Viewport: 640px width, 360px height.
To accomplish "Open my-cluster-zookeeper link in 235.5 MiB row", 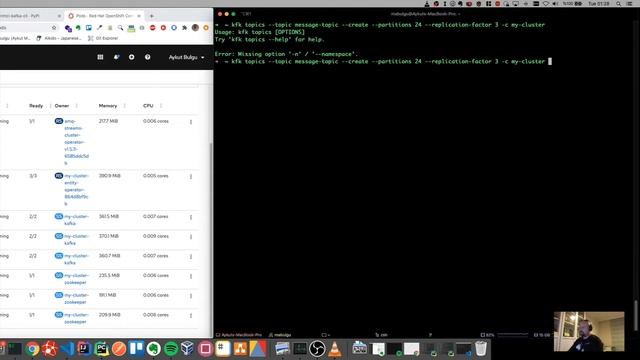I will [76, 279].
